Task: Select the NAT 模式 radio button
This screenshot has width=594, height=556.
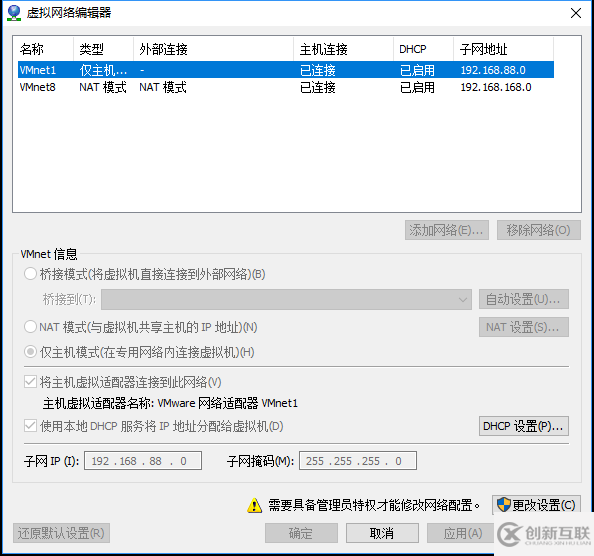Action: click(30, 327)
